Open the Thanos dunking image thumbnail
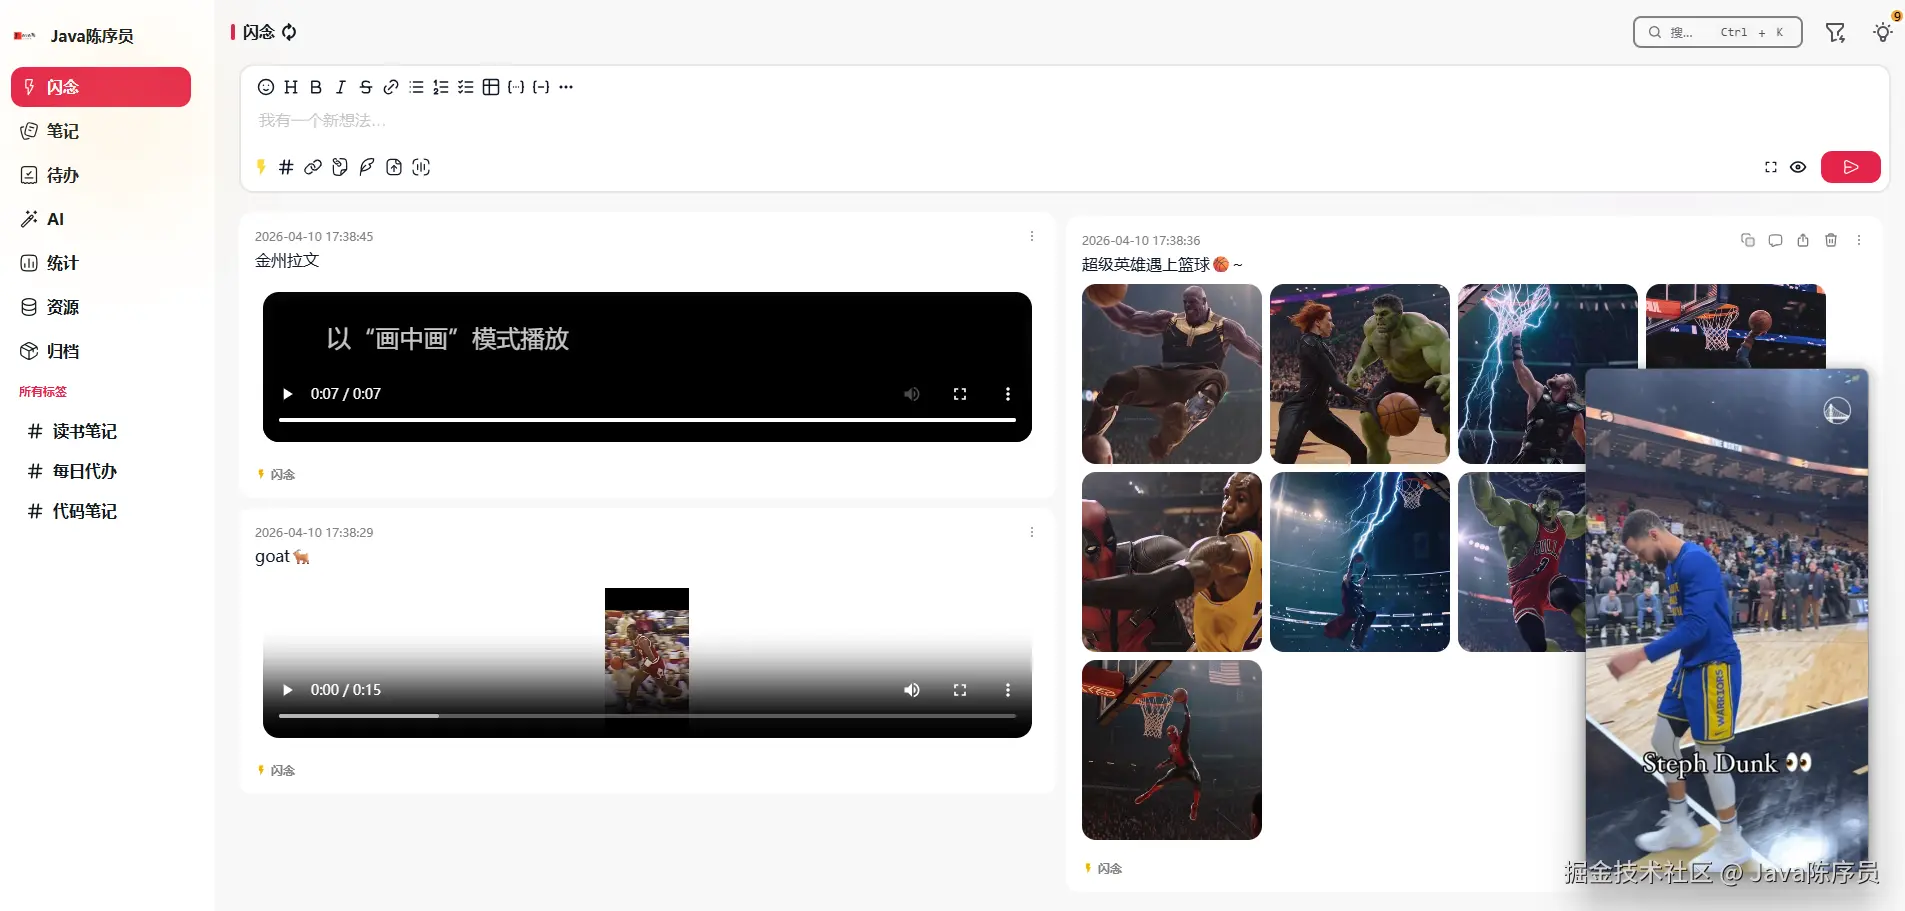The width and height of the screenshot is (1905, 911). pyautogui.click(x=1172, y=374)
